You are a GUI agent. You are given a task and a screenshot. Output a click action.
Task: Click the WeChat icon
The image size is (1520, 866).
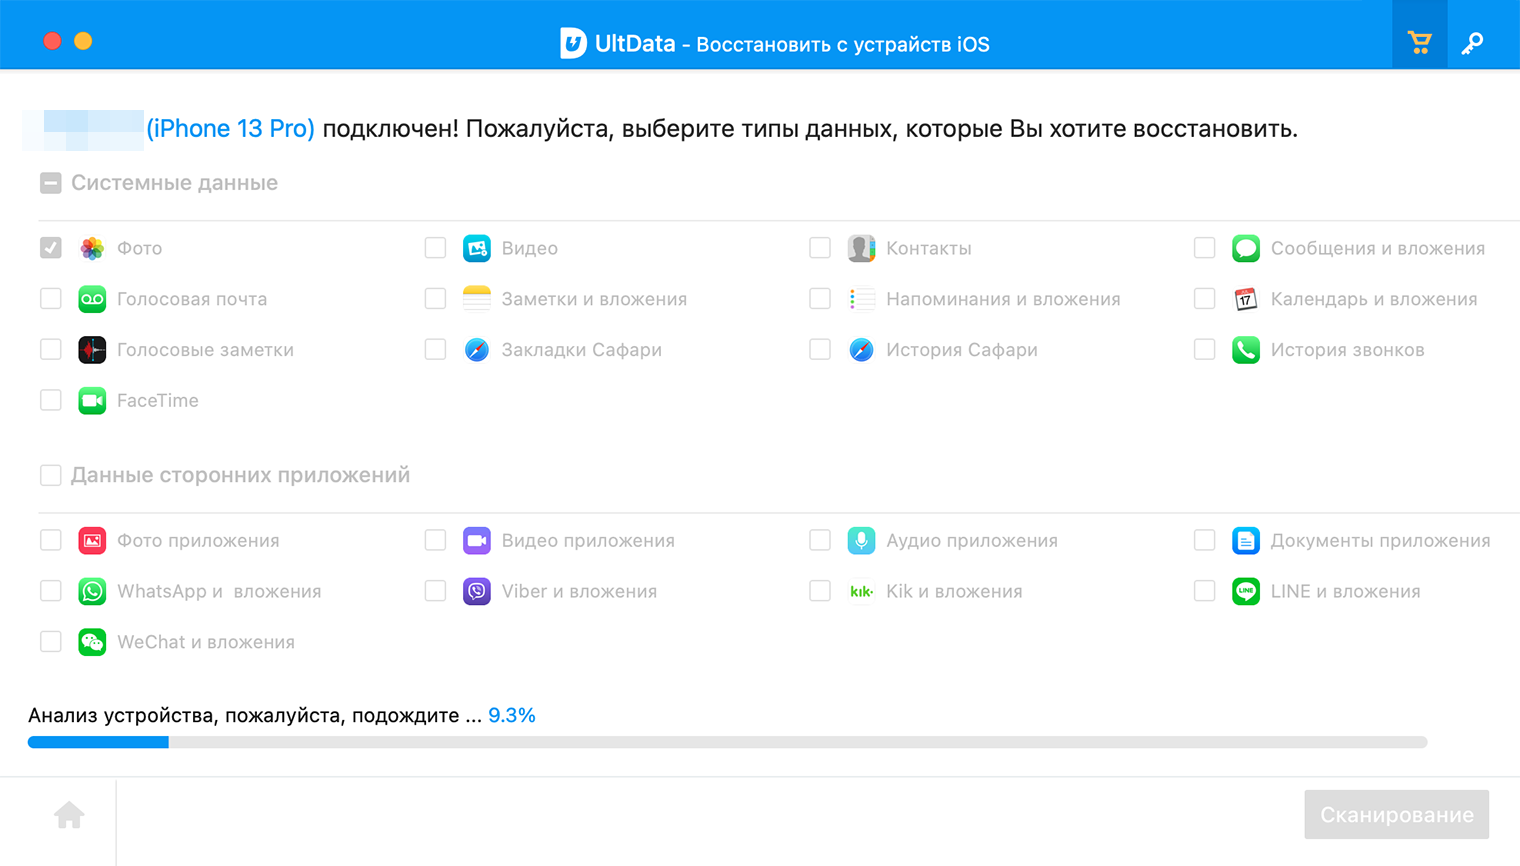pos(92,643)
